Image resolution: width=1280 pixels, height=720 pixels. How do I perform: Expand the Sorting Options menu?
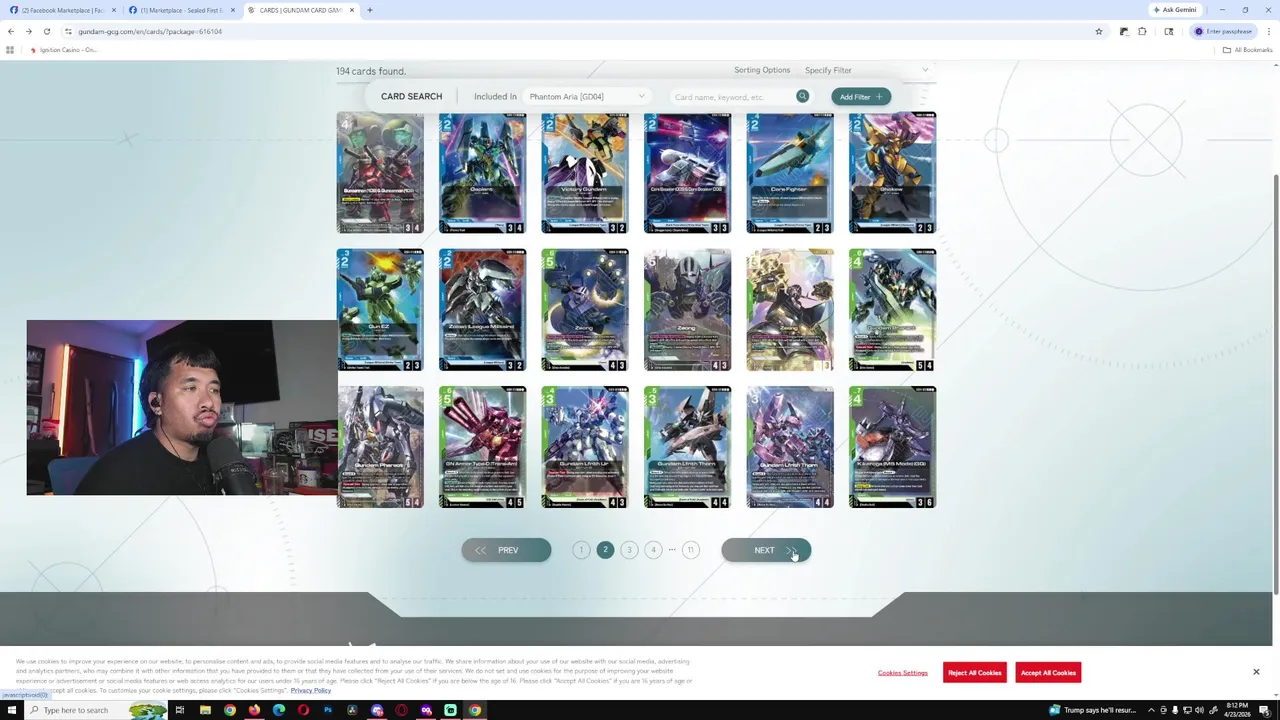pos(762,70)
